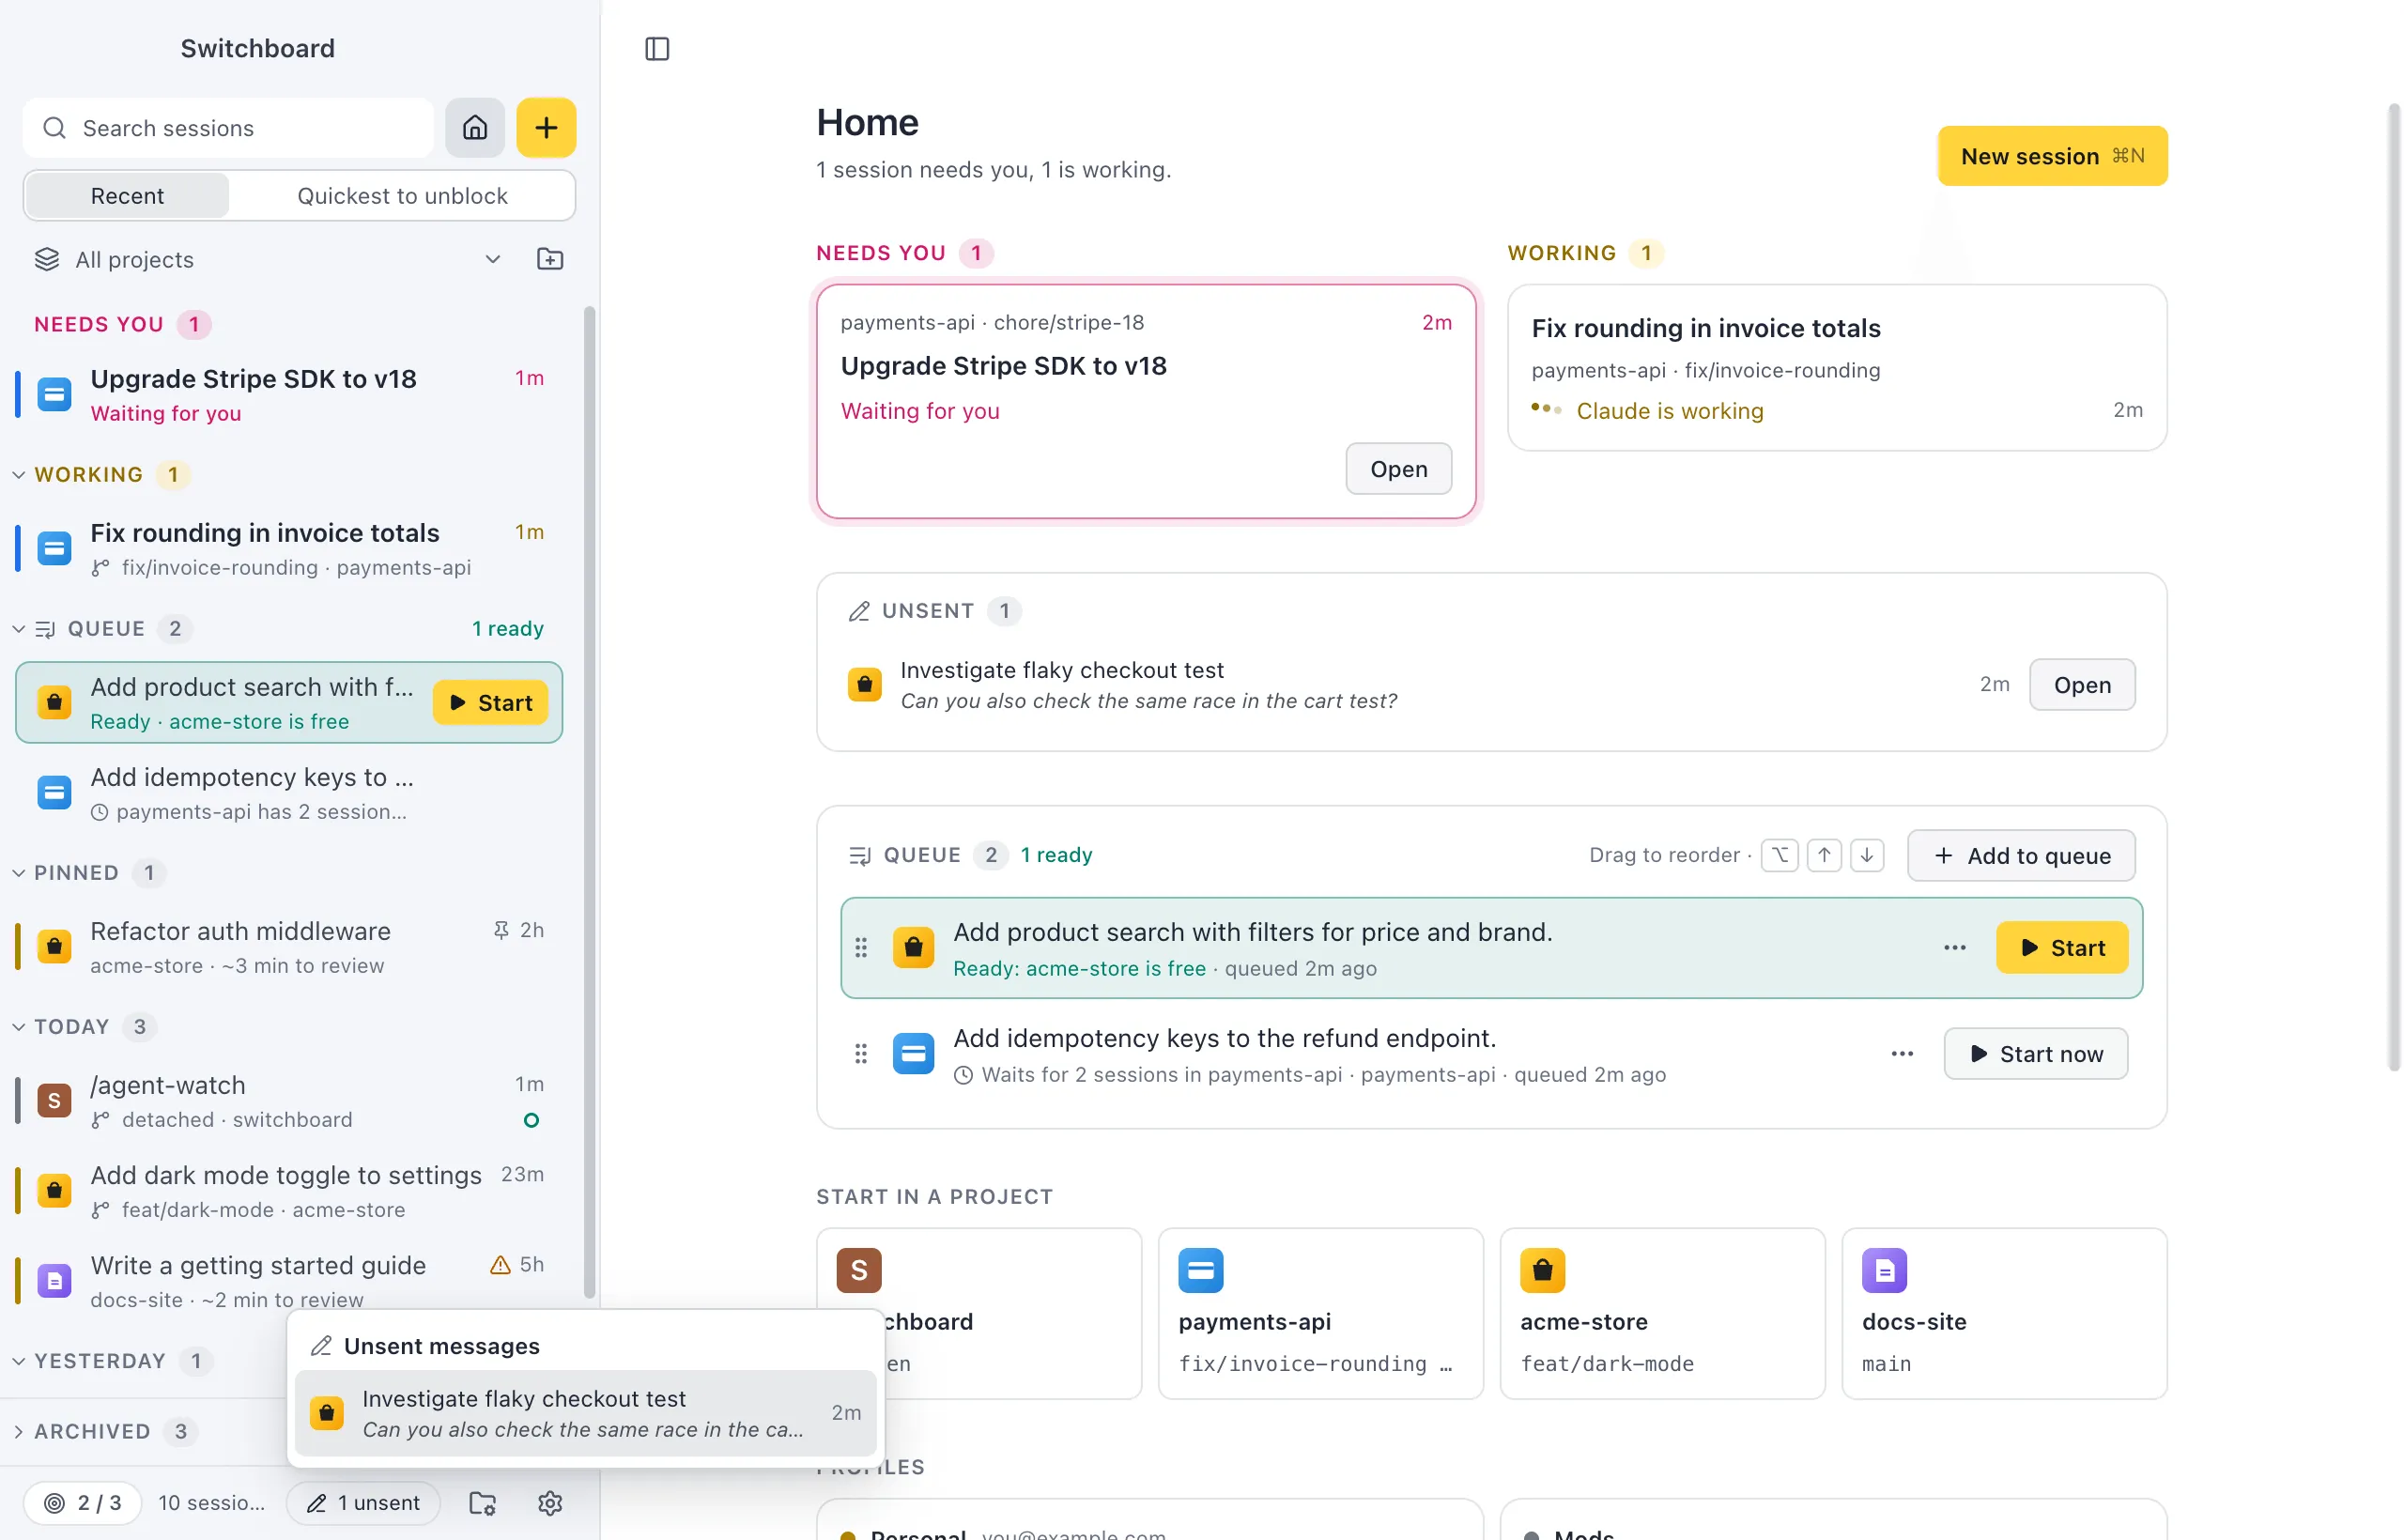Click the add project folder icon
Screen dimensions: 2404x1540
coord(550,259)
